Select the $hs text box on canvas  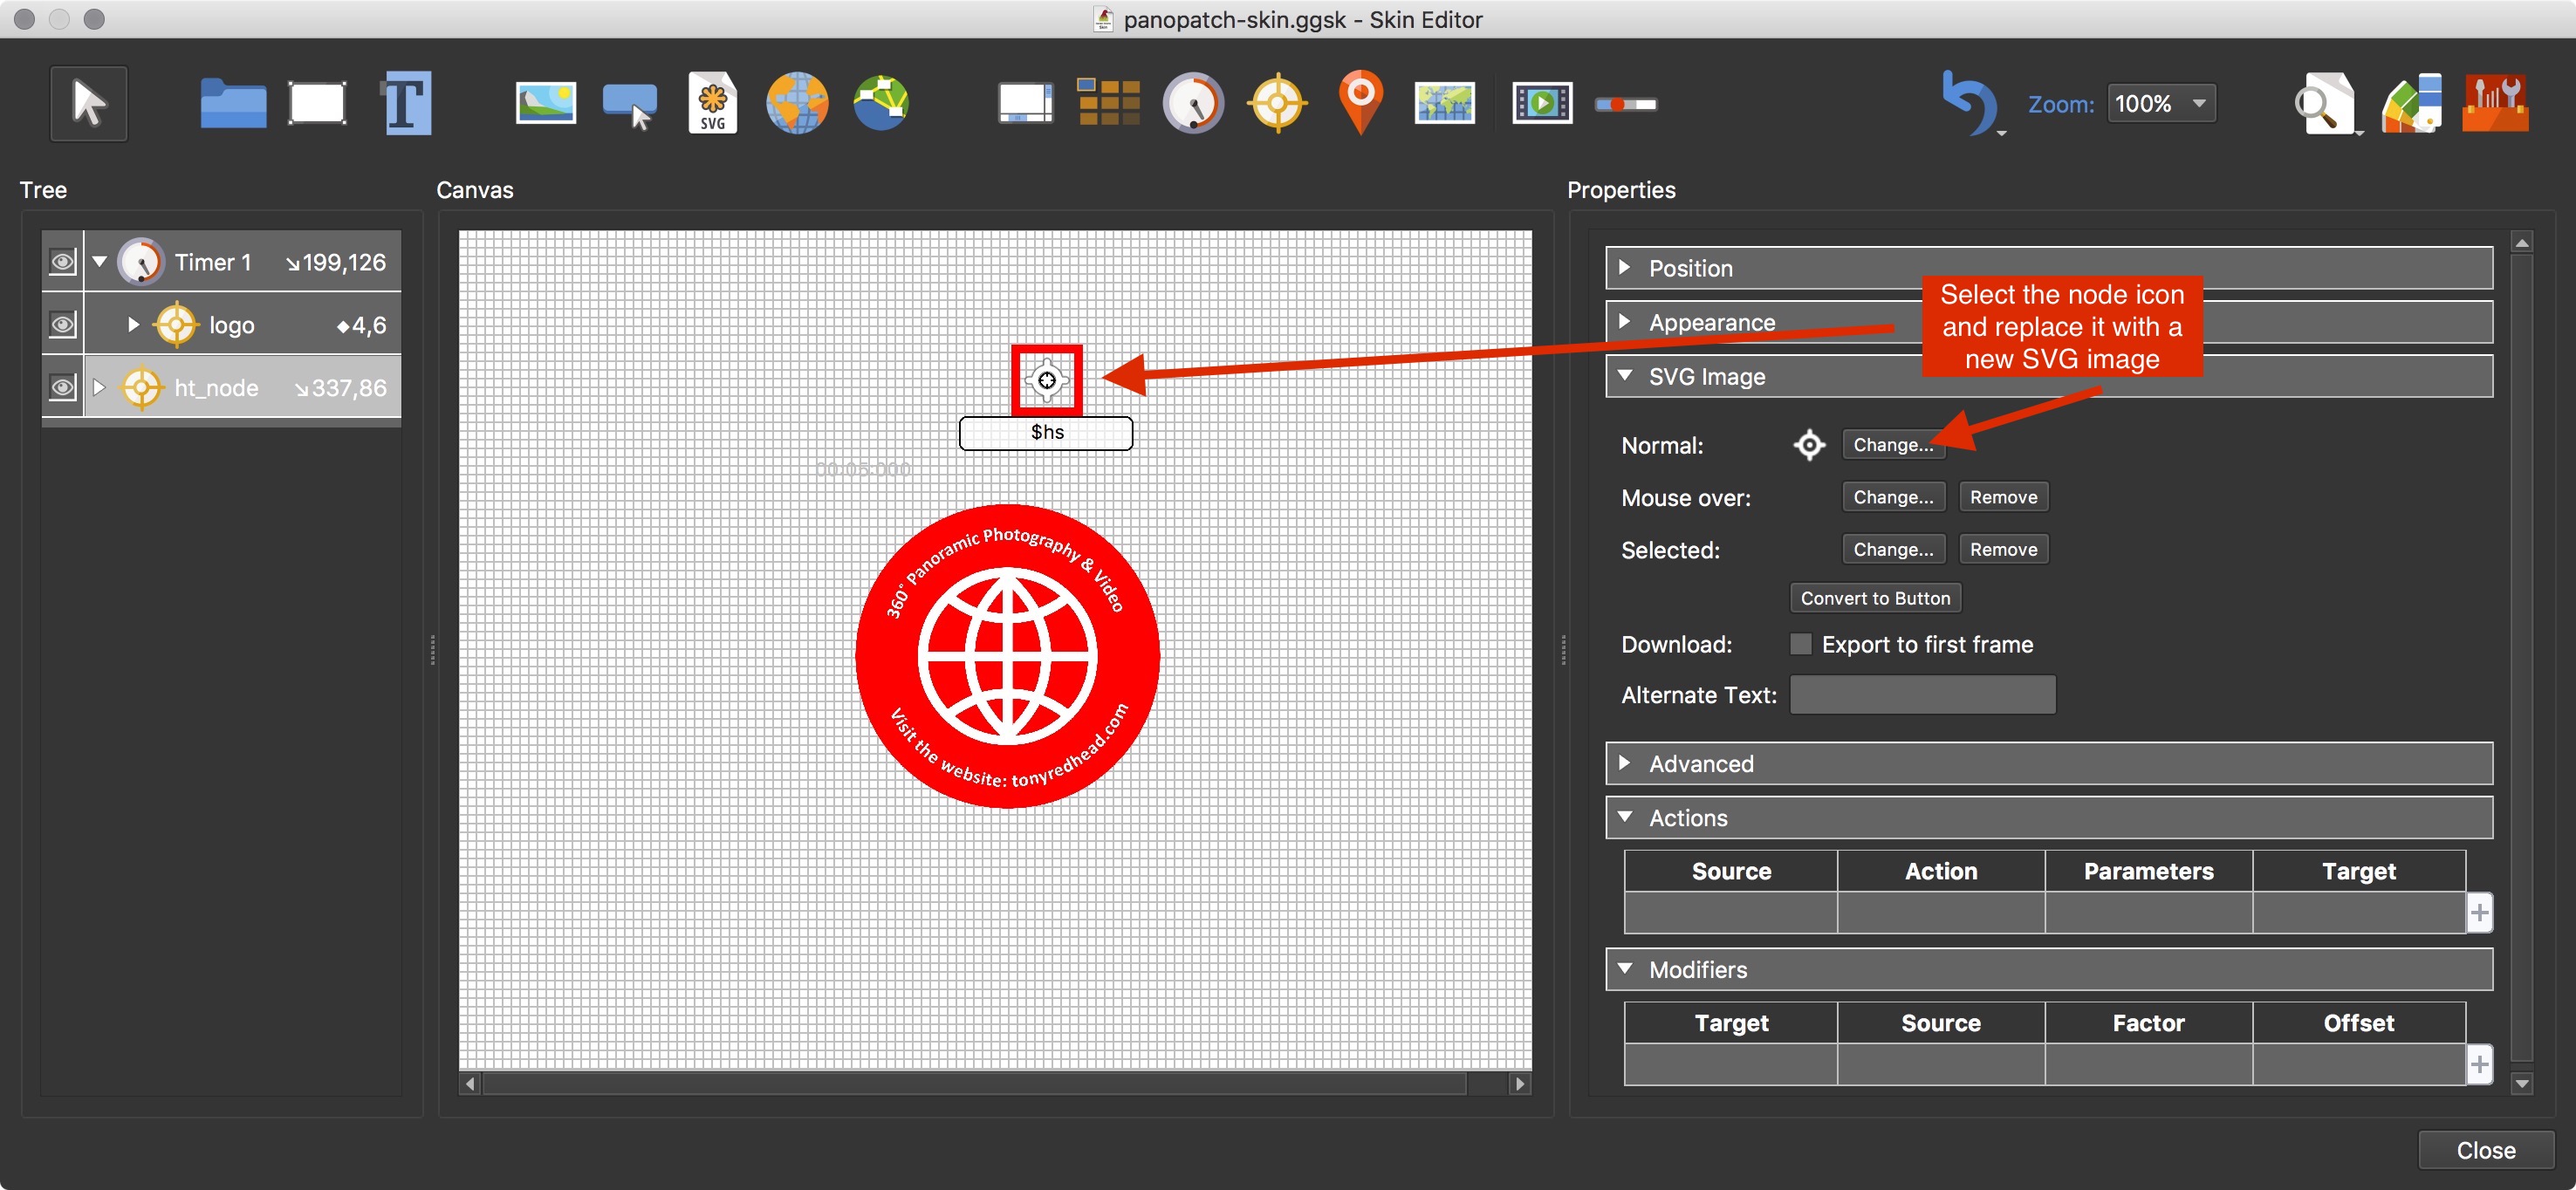click(1046, 433)
